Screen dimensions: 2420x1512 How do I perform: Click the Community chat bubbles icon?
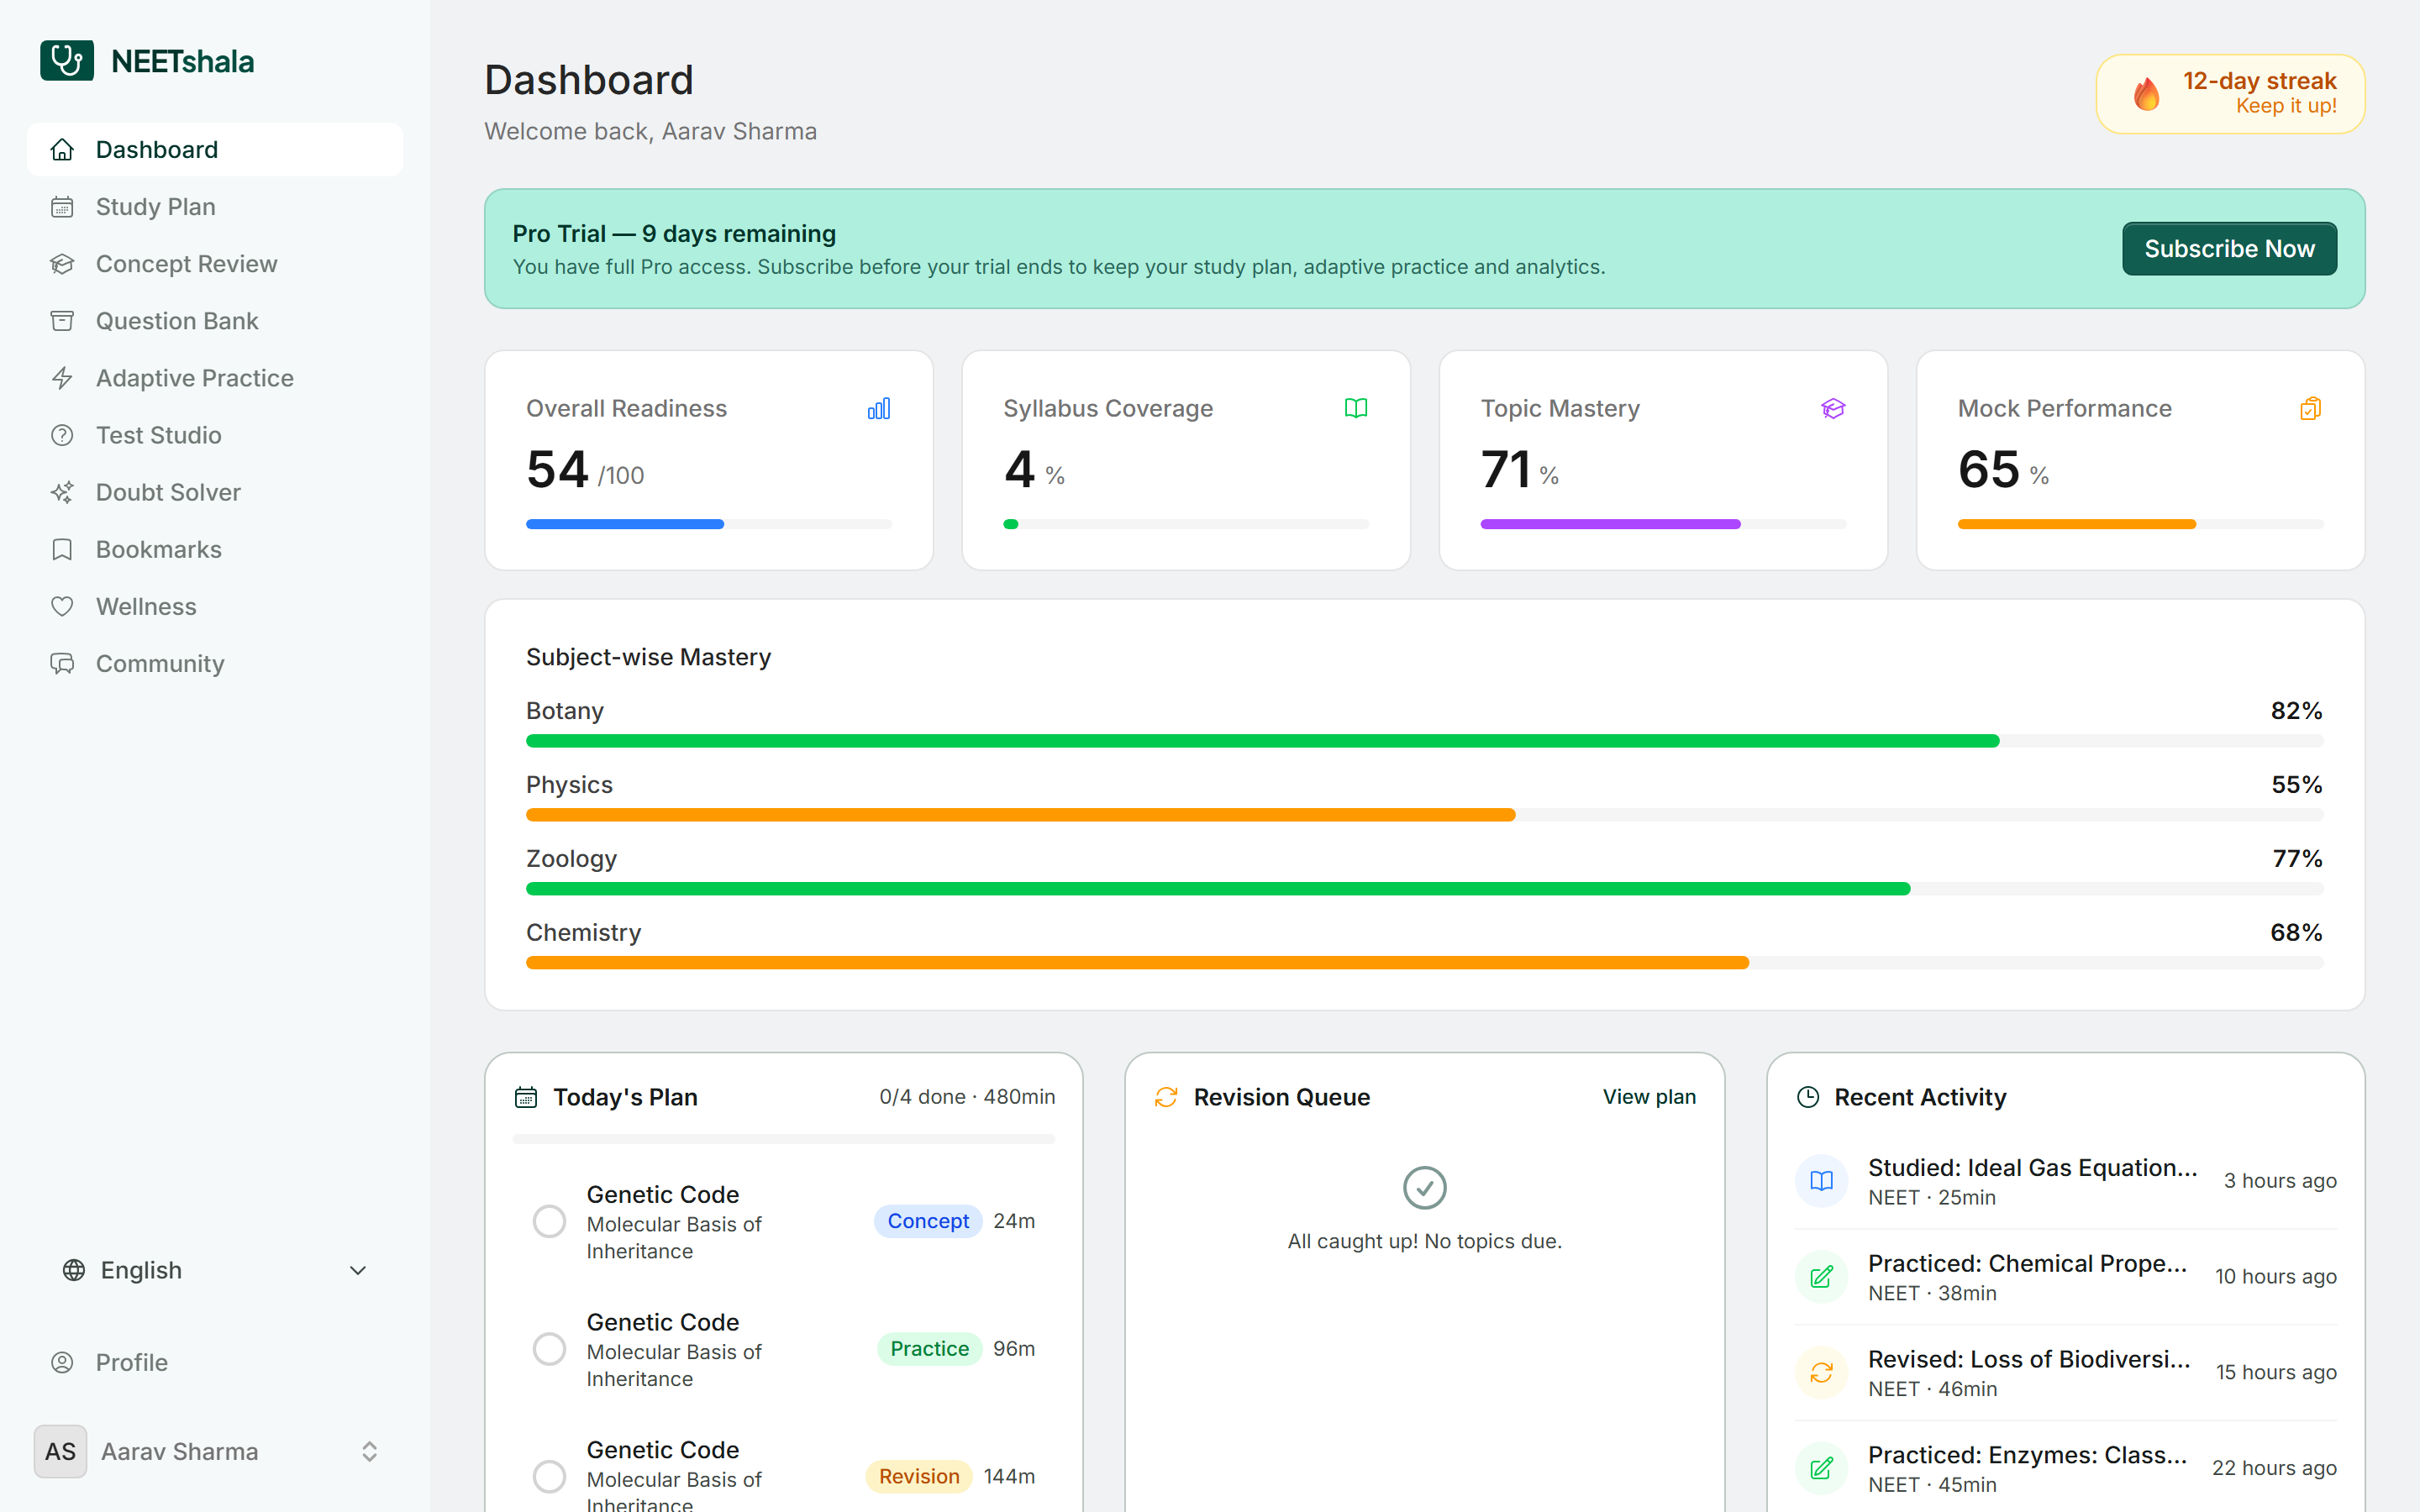coord(62,663)
